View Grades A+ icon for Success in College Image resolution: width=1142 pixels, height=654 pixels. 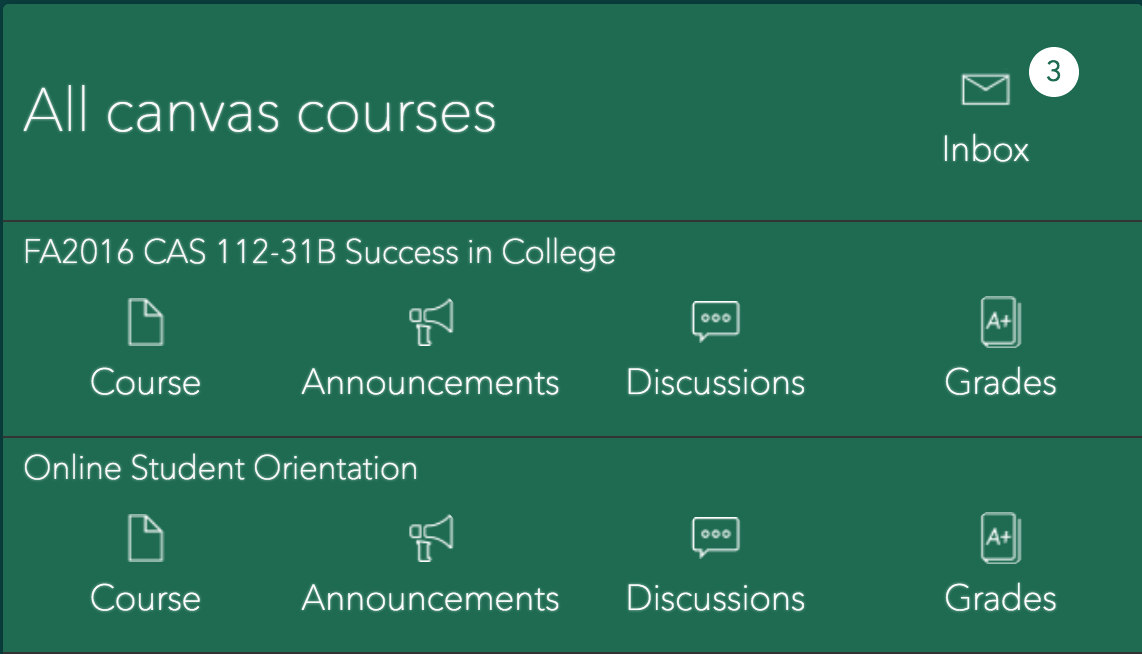click(x=1000, y=323)
